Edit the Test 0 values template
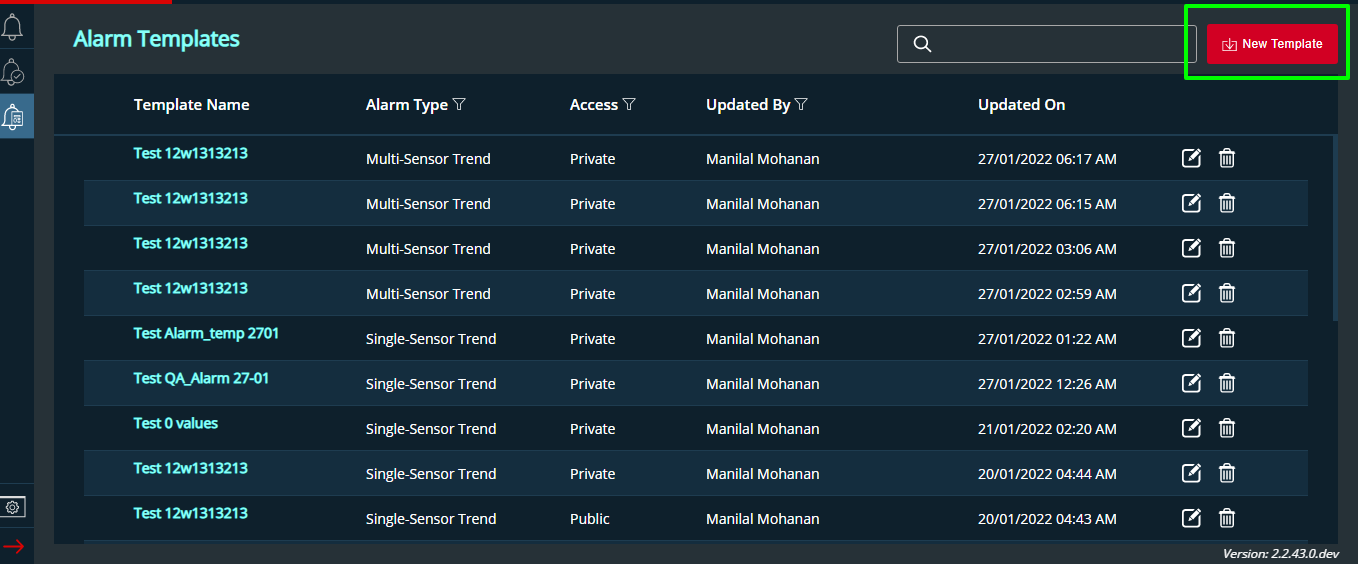This screenshot has height=564, width=1358. pos(1191,428)
